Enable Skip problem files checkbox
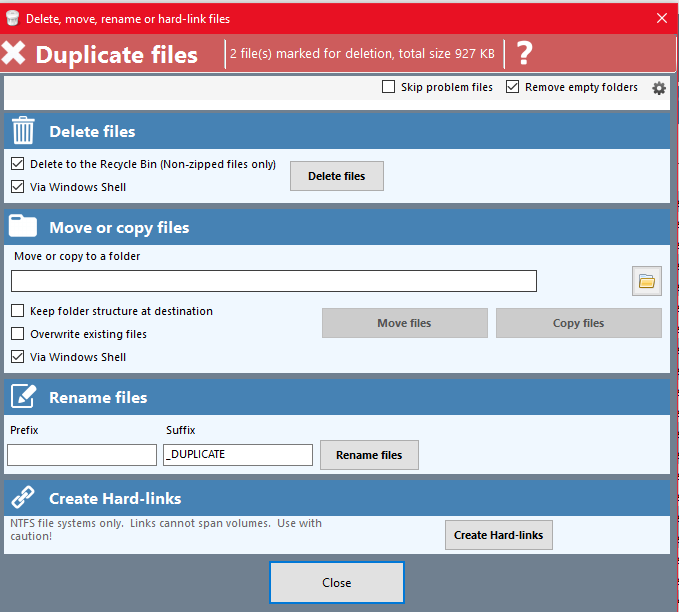This screenshot has height=612, width=679. pos(388,87)
